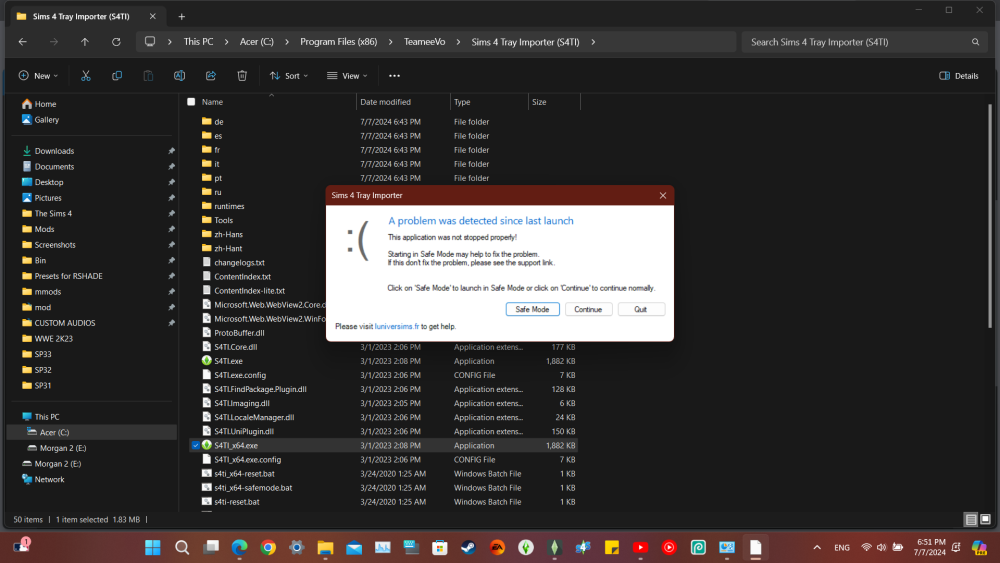1000x563 pixels.
Task: Click the Copy icon in toolbar
Action: (x=117, y=76)
